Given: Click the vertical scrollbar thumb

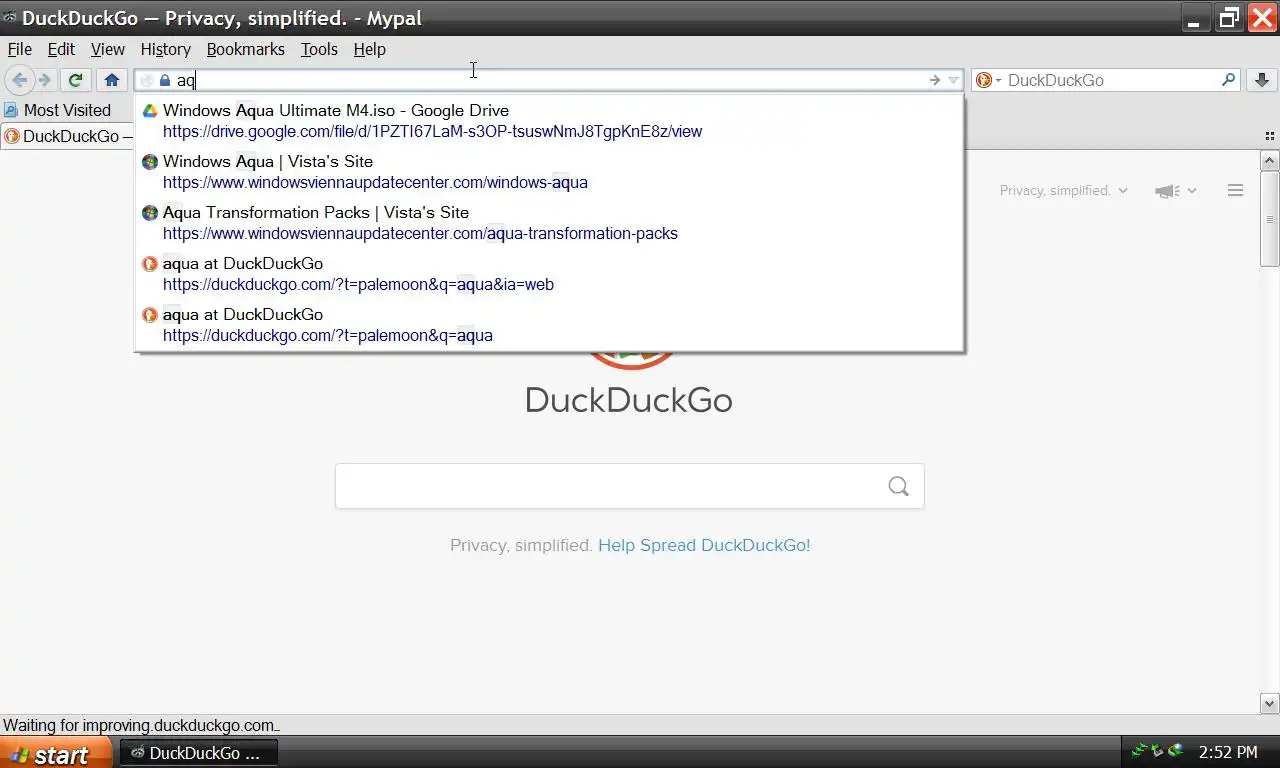Looking at the screenshot, I should click(1270, 219).
